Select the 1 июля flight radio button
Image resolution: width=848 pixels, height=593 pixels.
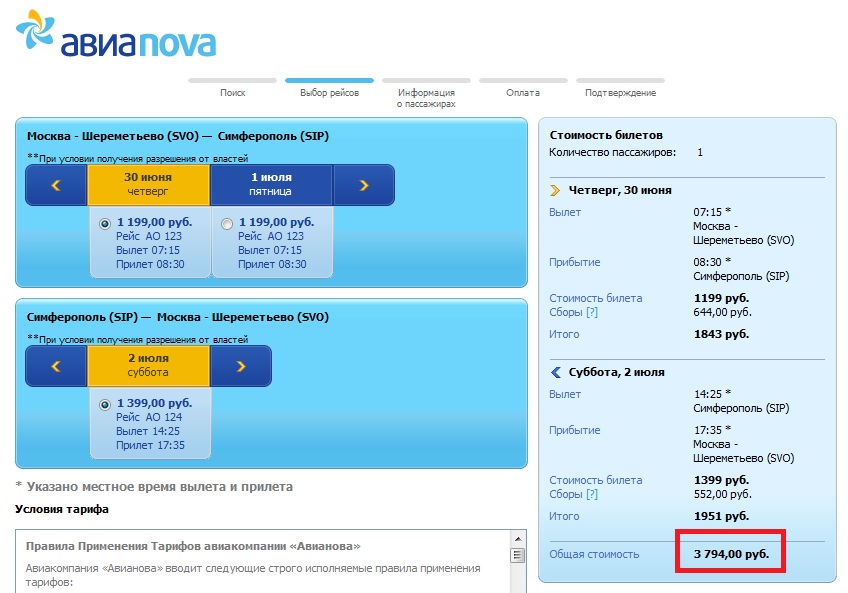click(227, 224)
